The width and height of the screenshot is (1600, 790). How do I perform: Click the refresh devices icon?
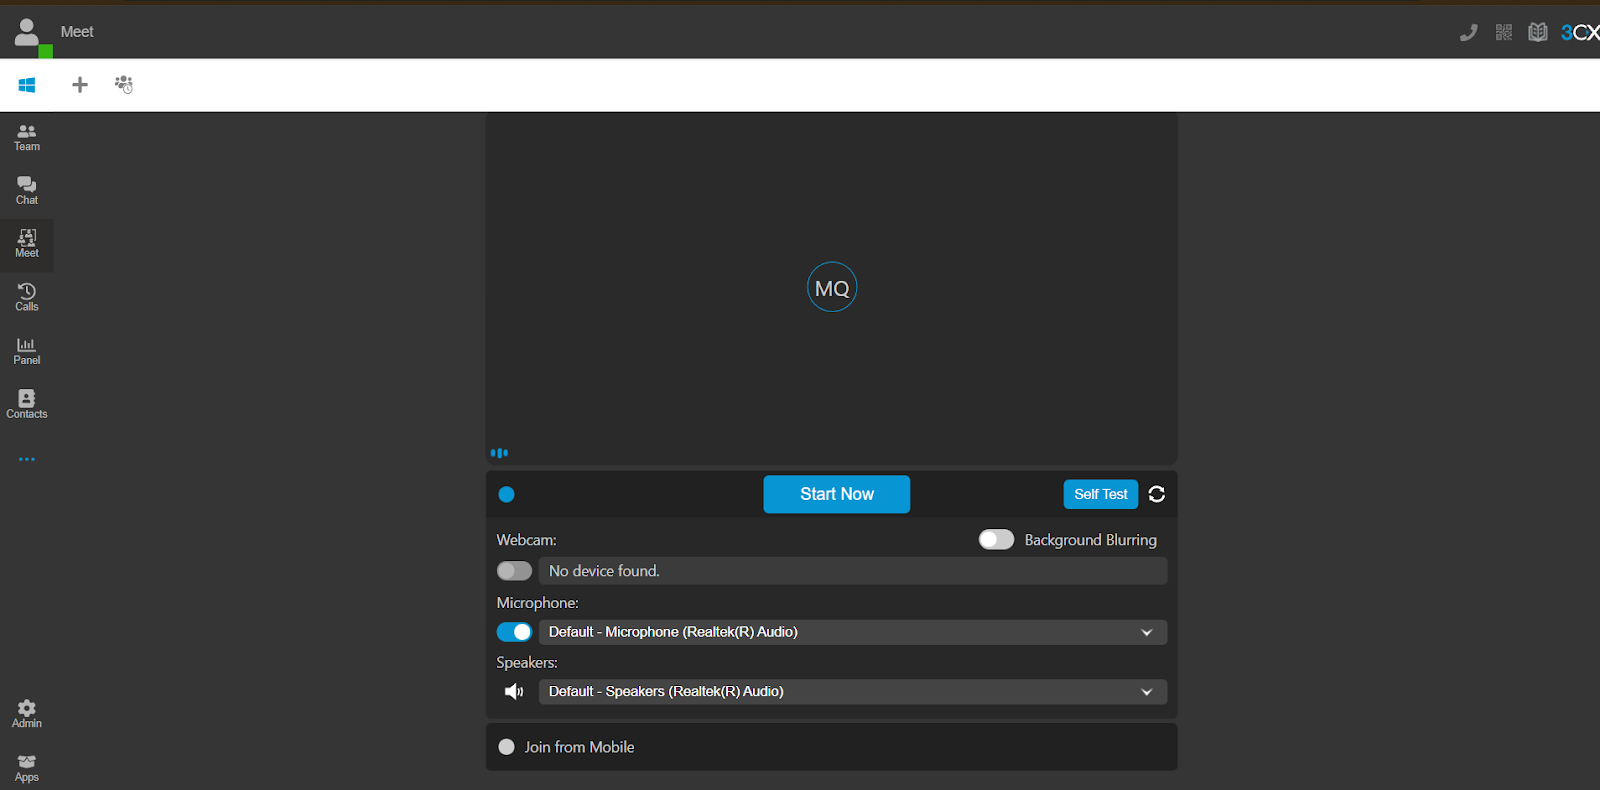click(1157, 494)
